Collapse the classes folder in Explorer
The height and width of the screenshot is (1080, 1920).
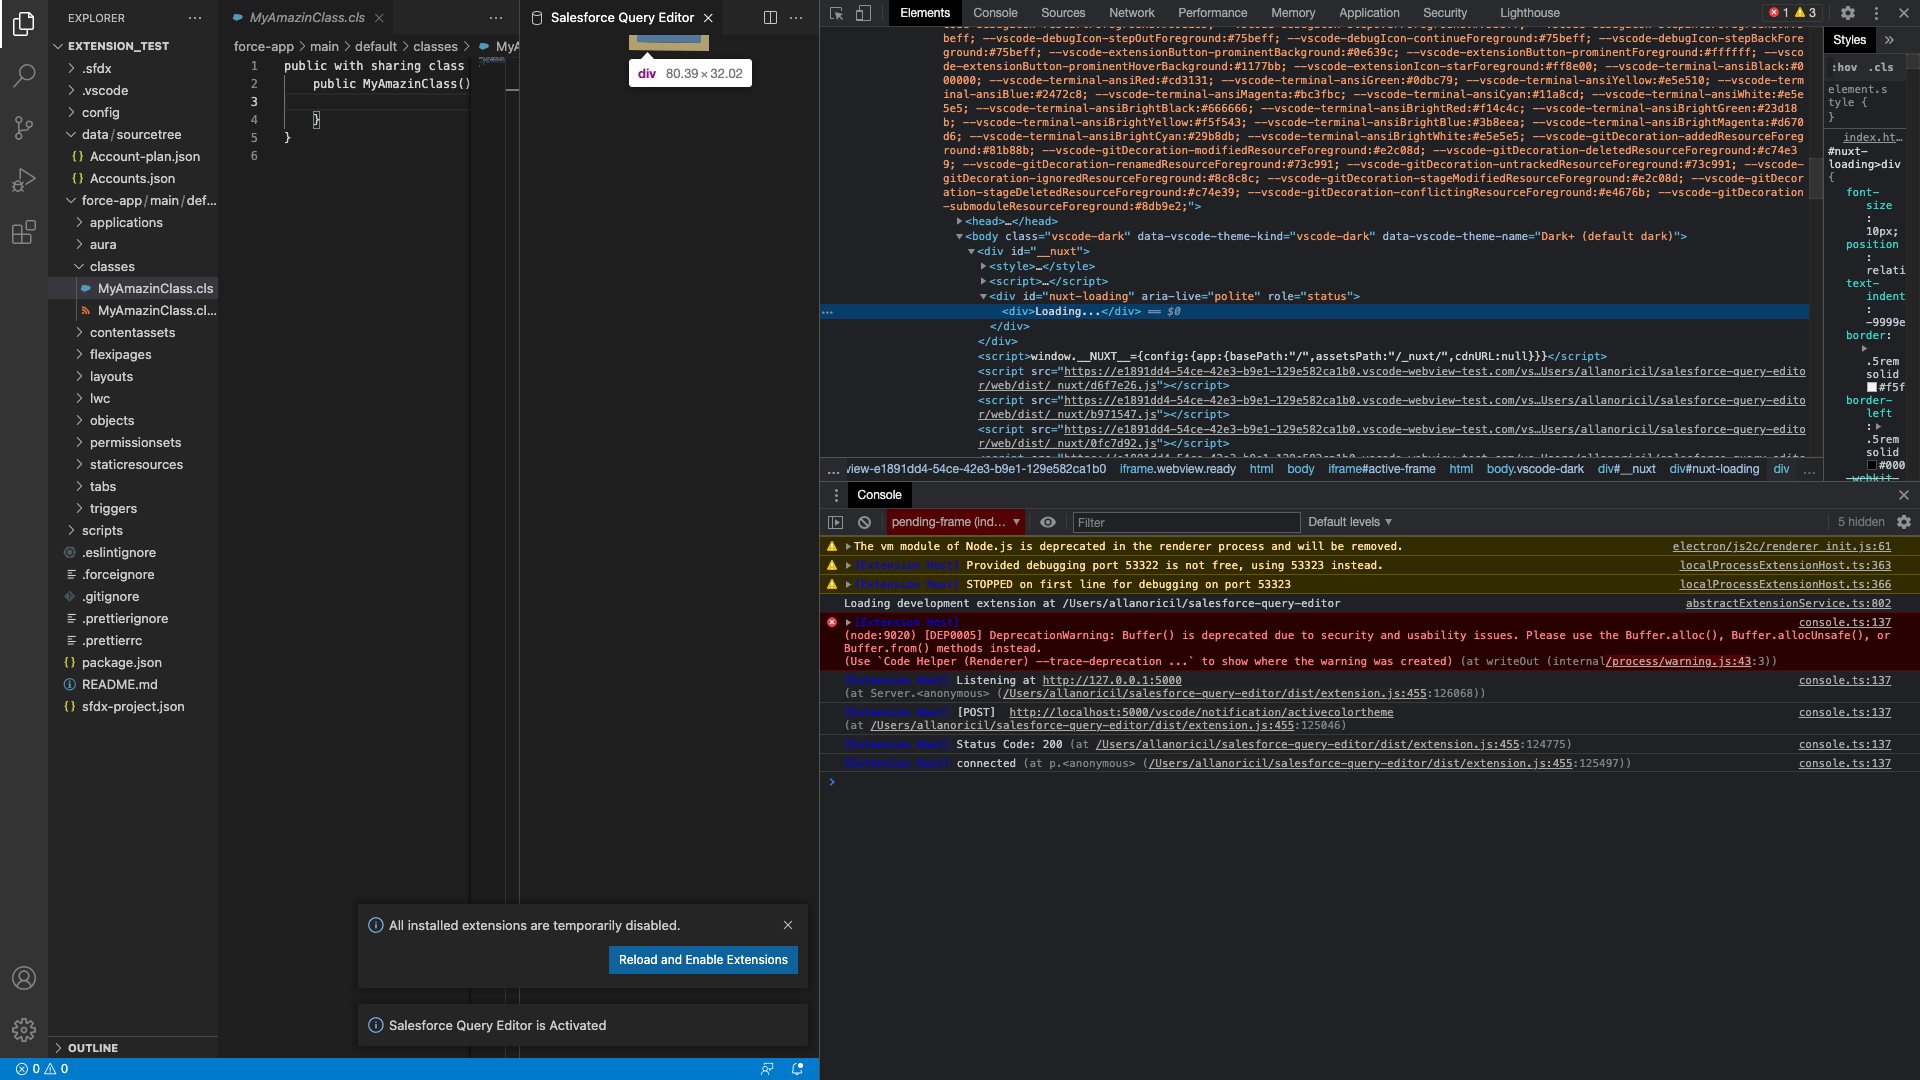pos(80,266)
